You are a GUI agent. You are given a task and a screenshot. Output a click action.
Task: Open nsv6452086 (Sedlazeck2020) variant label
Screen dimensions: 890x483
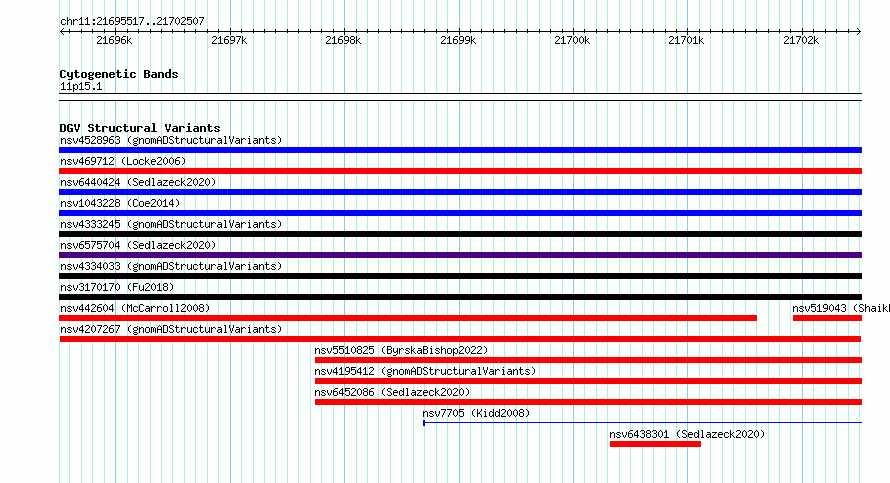click(392, 392)
